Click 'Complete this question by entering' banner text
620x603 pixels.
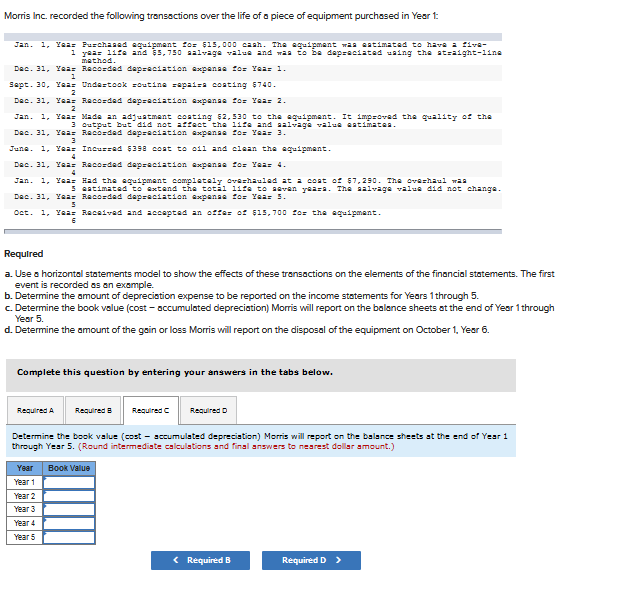(175, 372)
